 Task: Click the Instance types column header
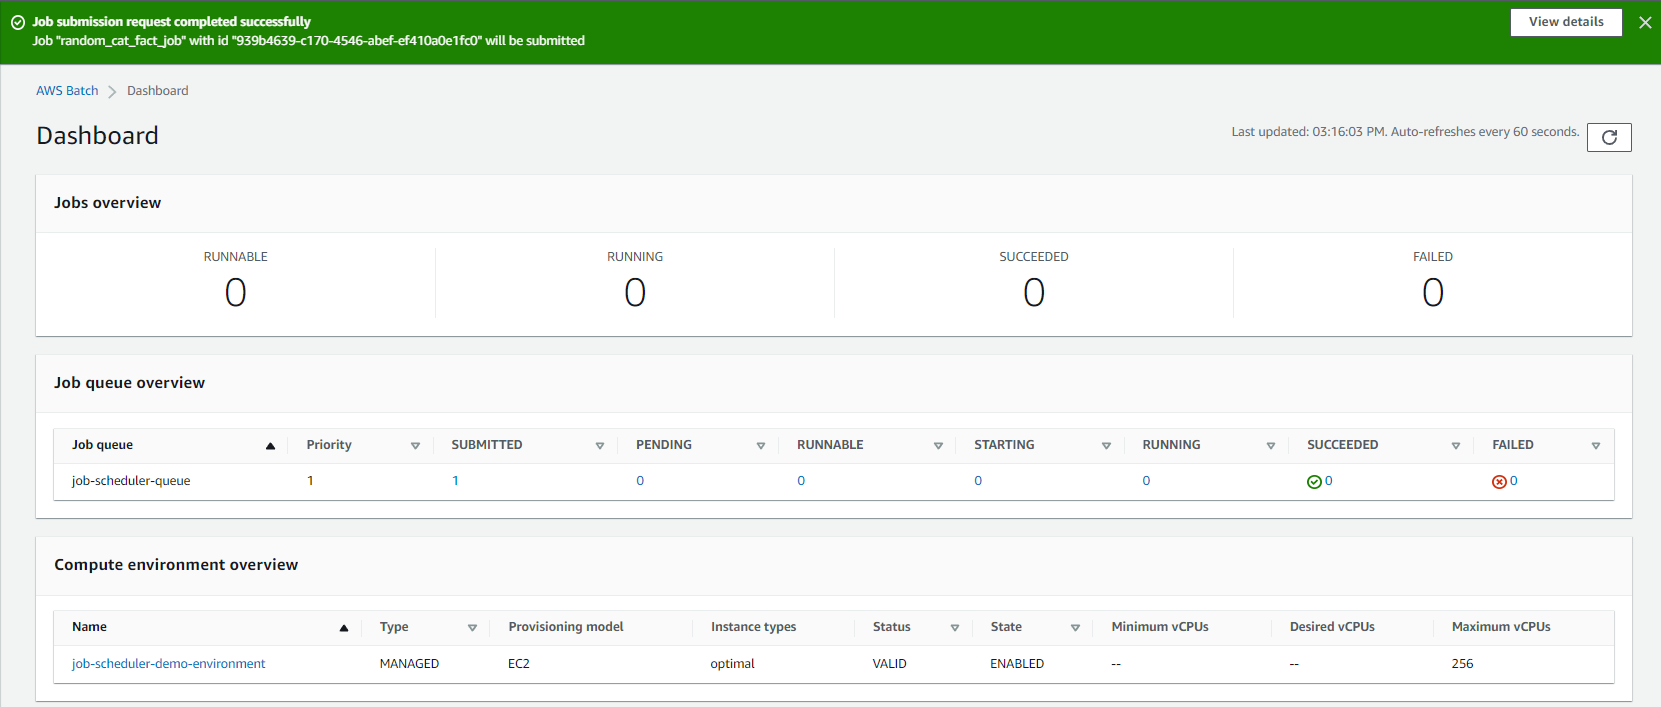click(x=754, y=627)
